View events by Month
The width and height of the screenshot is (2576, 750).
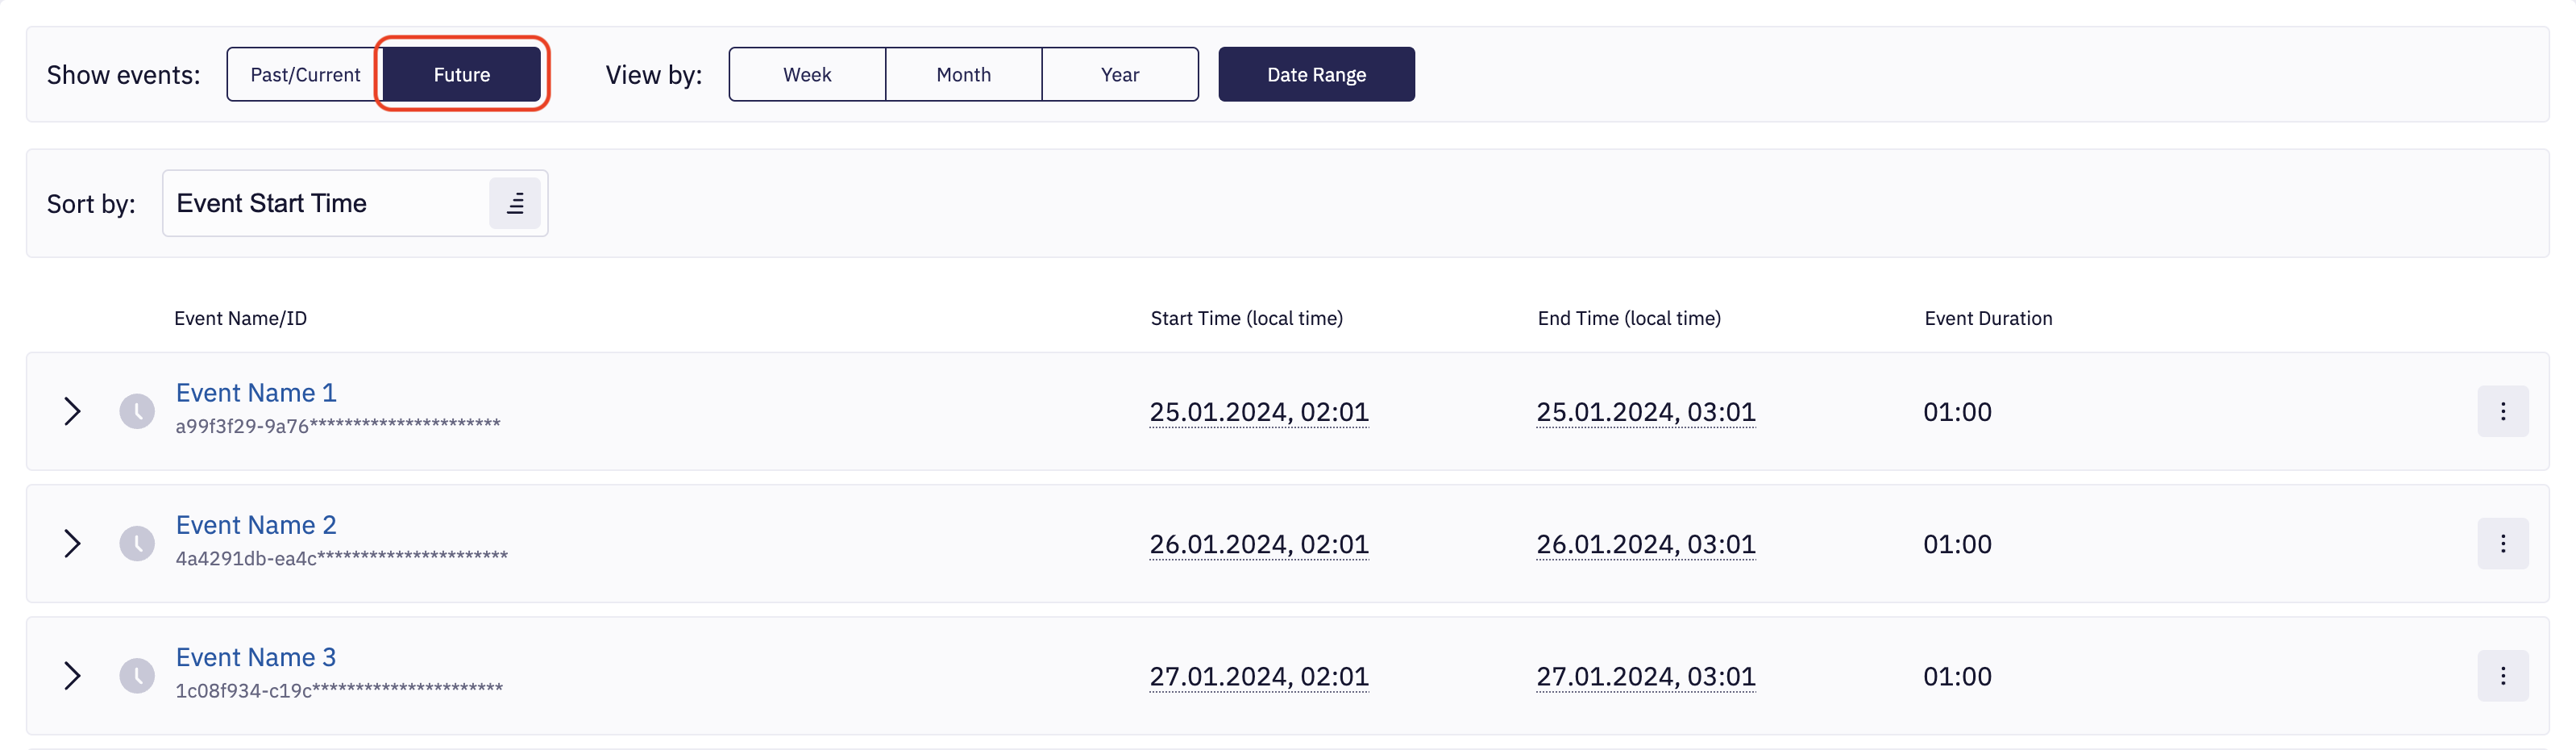pyautogui.click(x=963, y=75)
